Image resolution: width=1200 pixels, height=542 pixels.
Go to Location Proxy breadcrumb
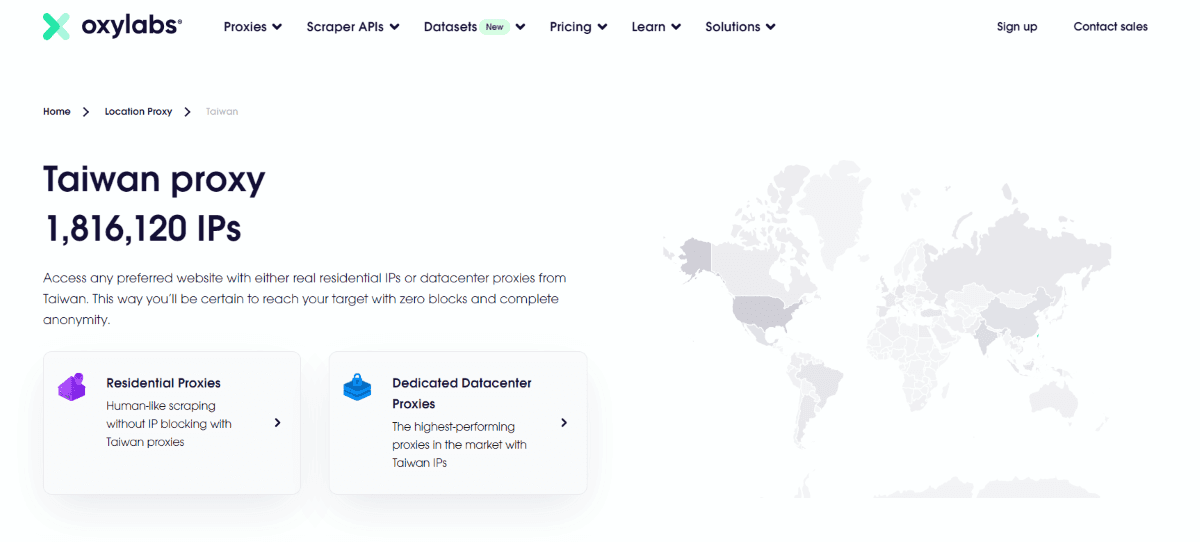(x=139, y=112)
